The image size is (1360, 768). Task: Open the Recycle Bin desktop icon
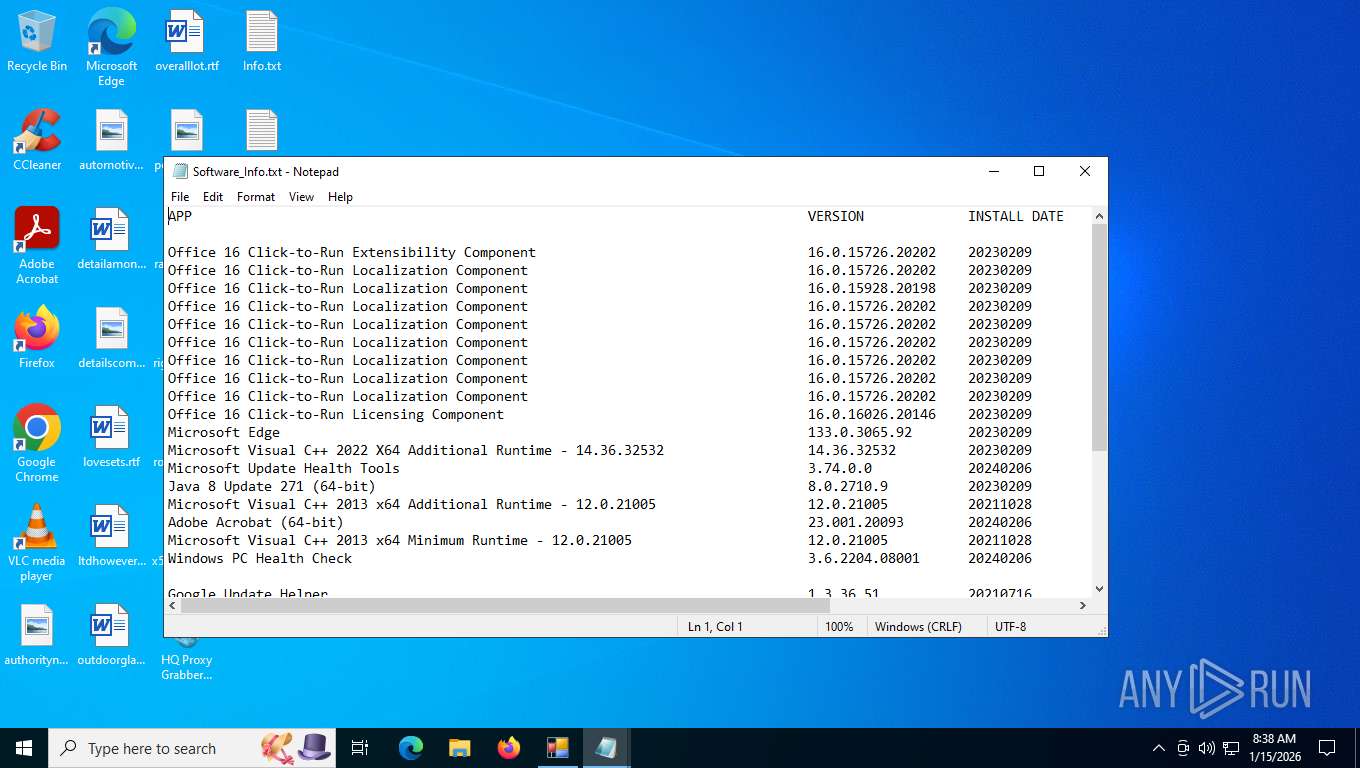[37, 41]
